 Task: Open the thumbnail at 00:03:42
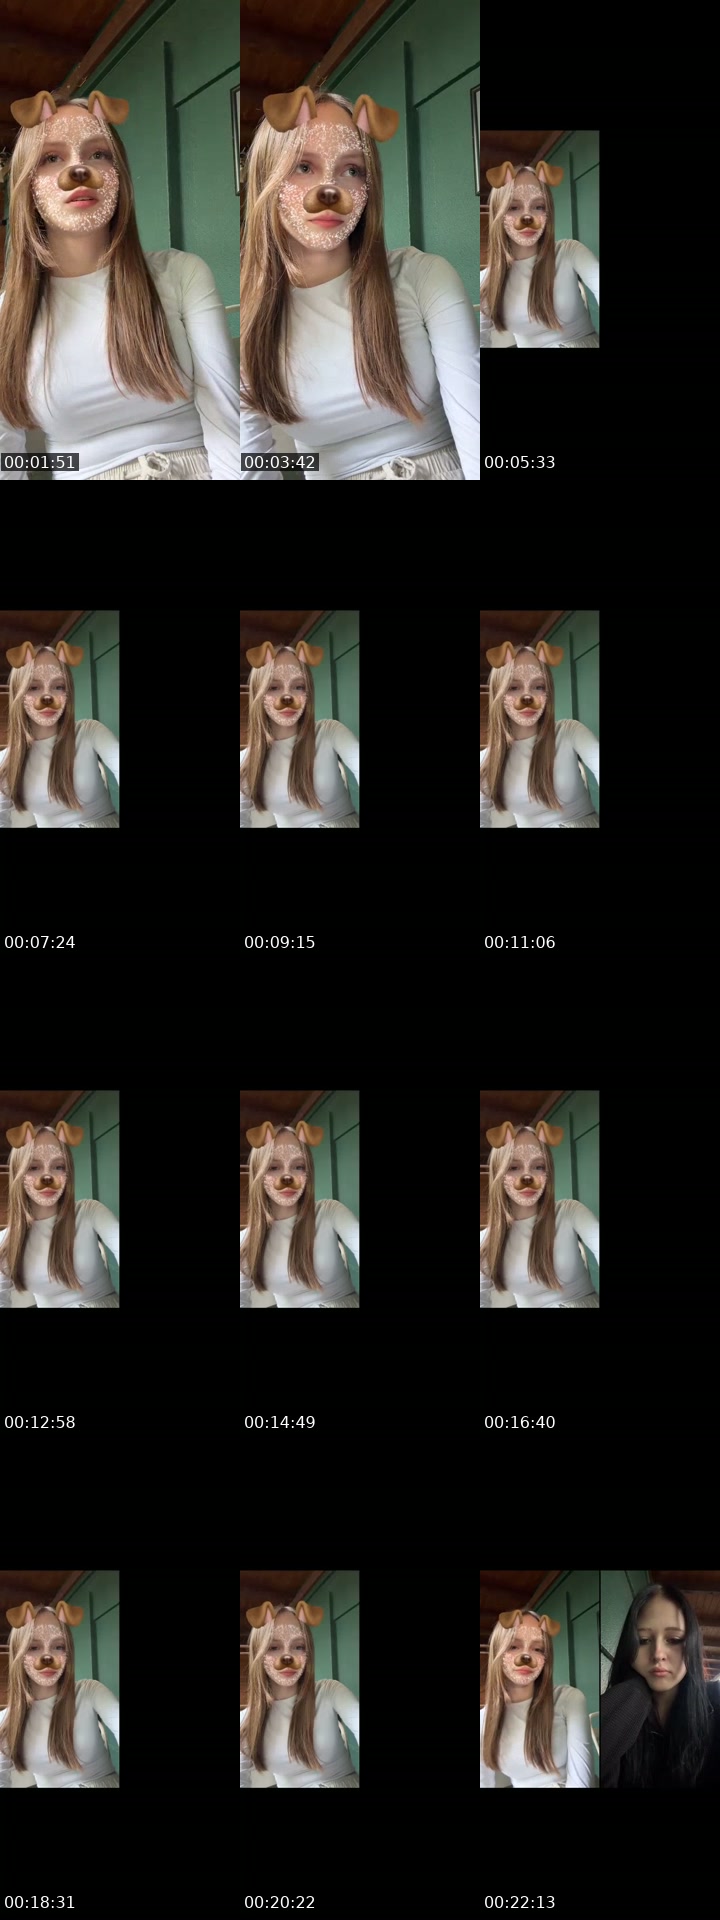click(360, 240)
